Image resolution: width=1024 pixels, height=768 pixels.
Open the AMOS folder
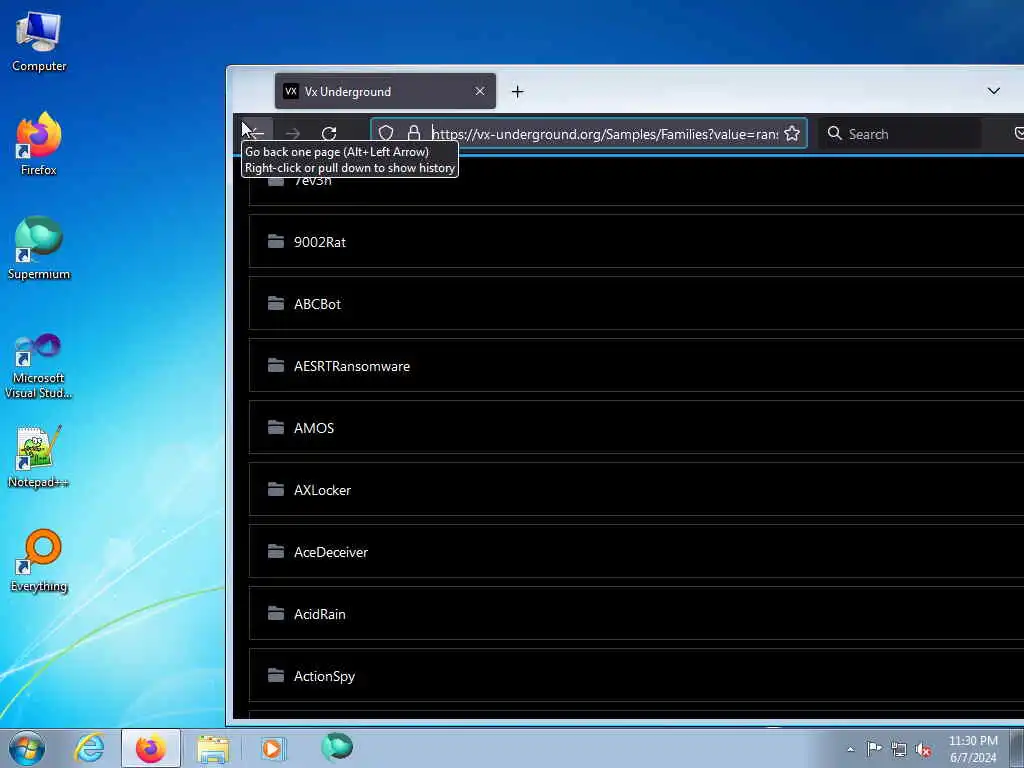point(636,428)
